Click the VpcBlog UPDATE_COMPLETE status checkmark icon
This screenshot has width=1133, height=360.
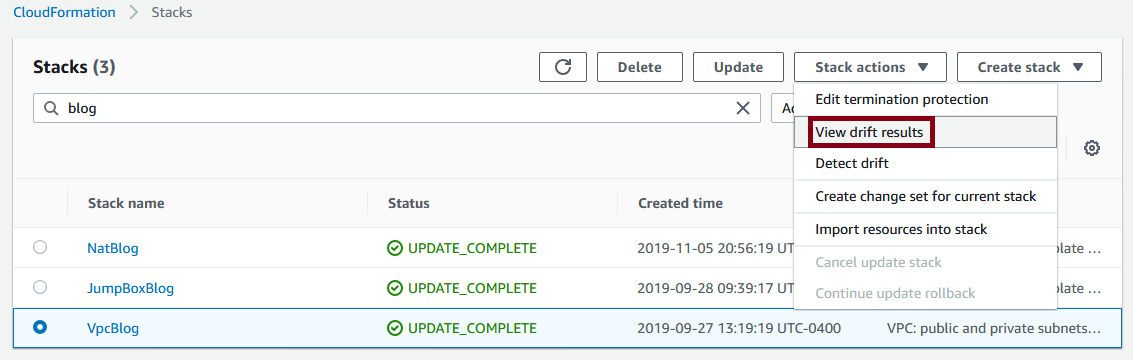click(x=395, y=328)
